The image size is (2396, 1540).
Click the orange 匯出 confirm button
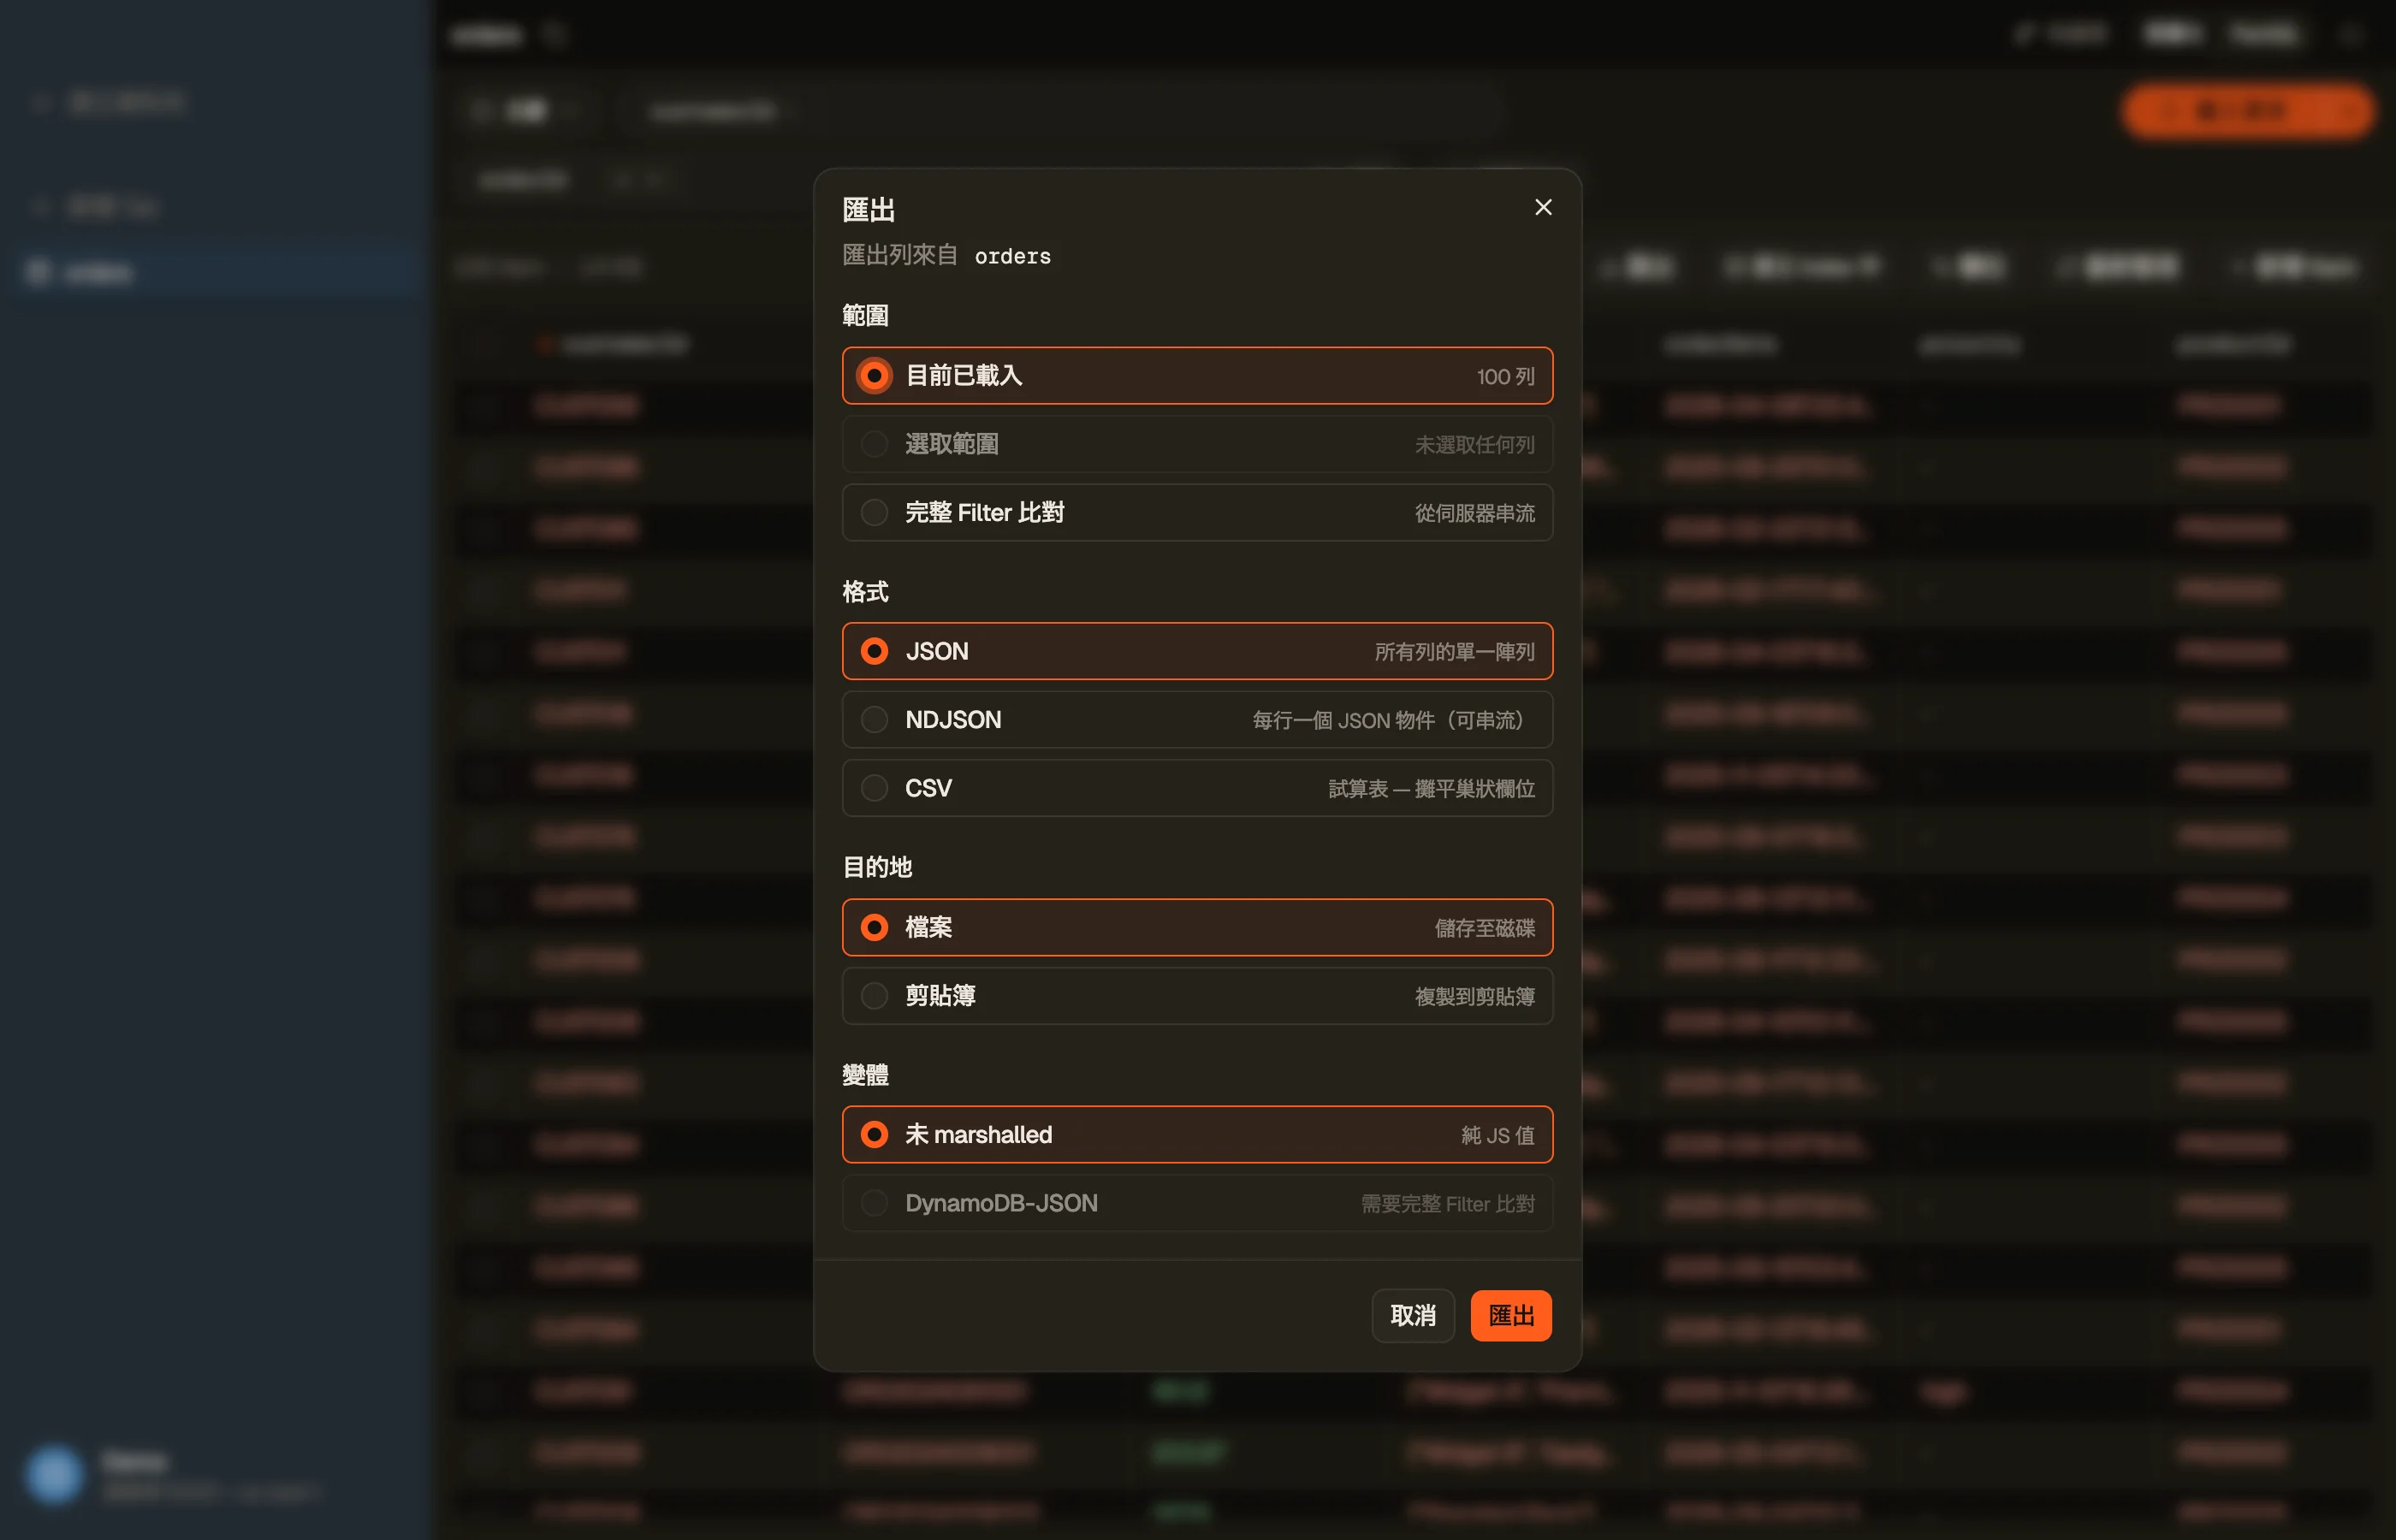click(1510, 1316)
